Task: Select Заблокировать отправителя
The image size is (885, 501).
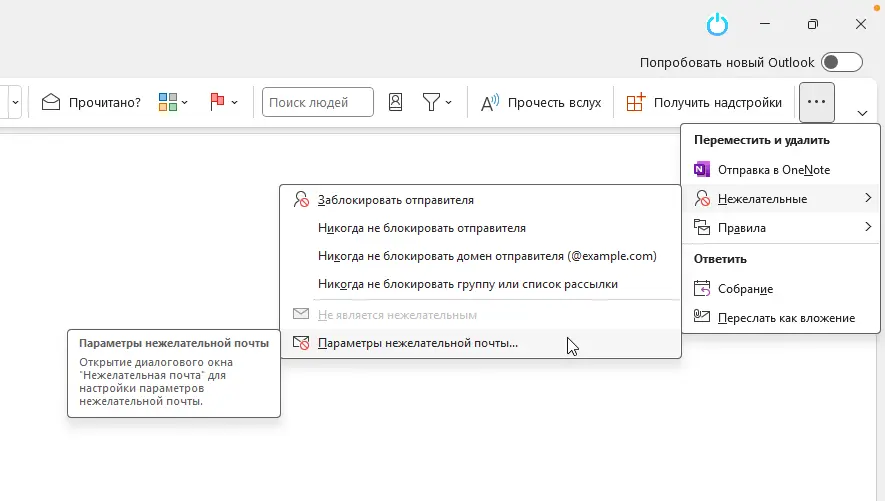Action: pos(395,200)
